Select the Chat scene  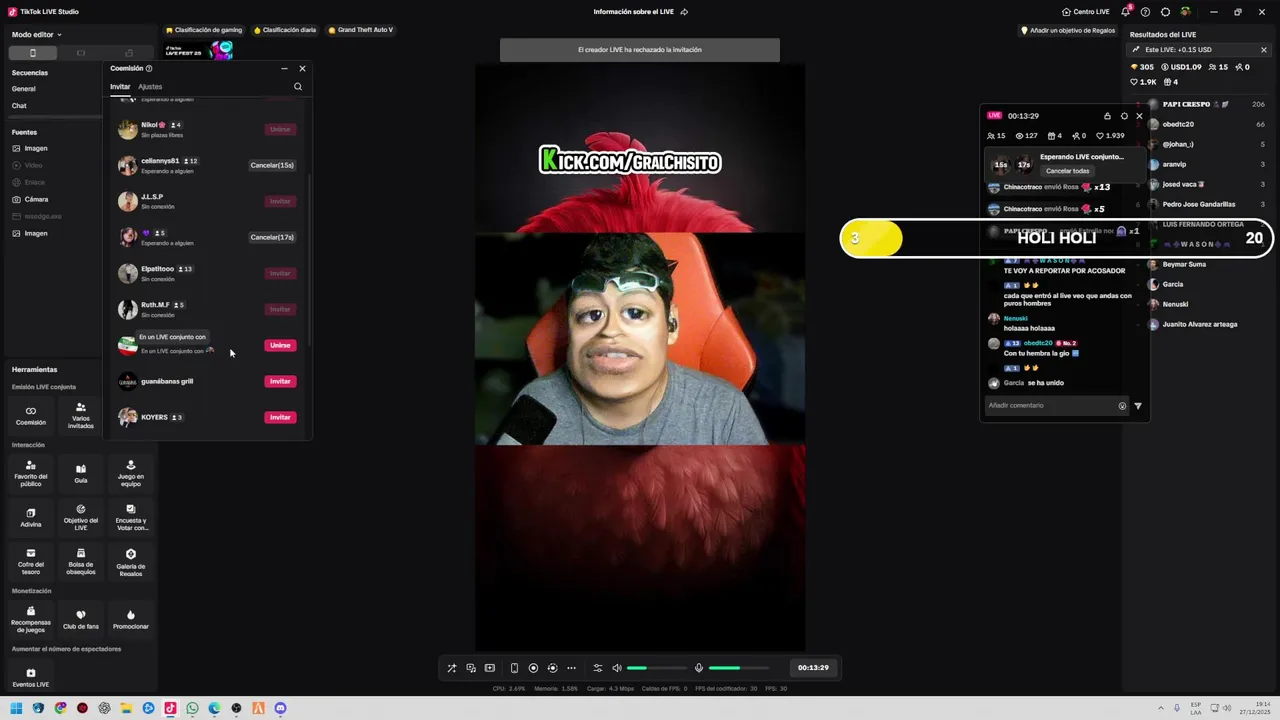pyautogui.click(x=19, y=106)
